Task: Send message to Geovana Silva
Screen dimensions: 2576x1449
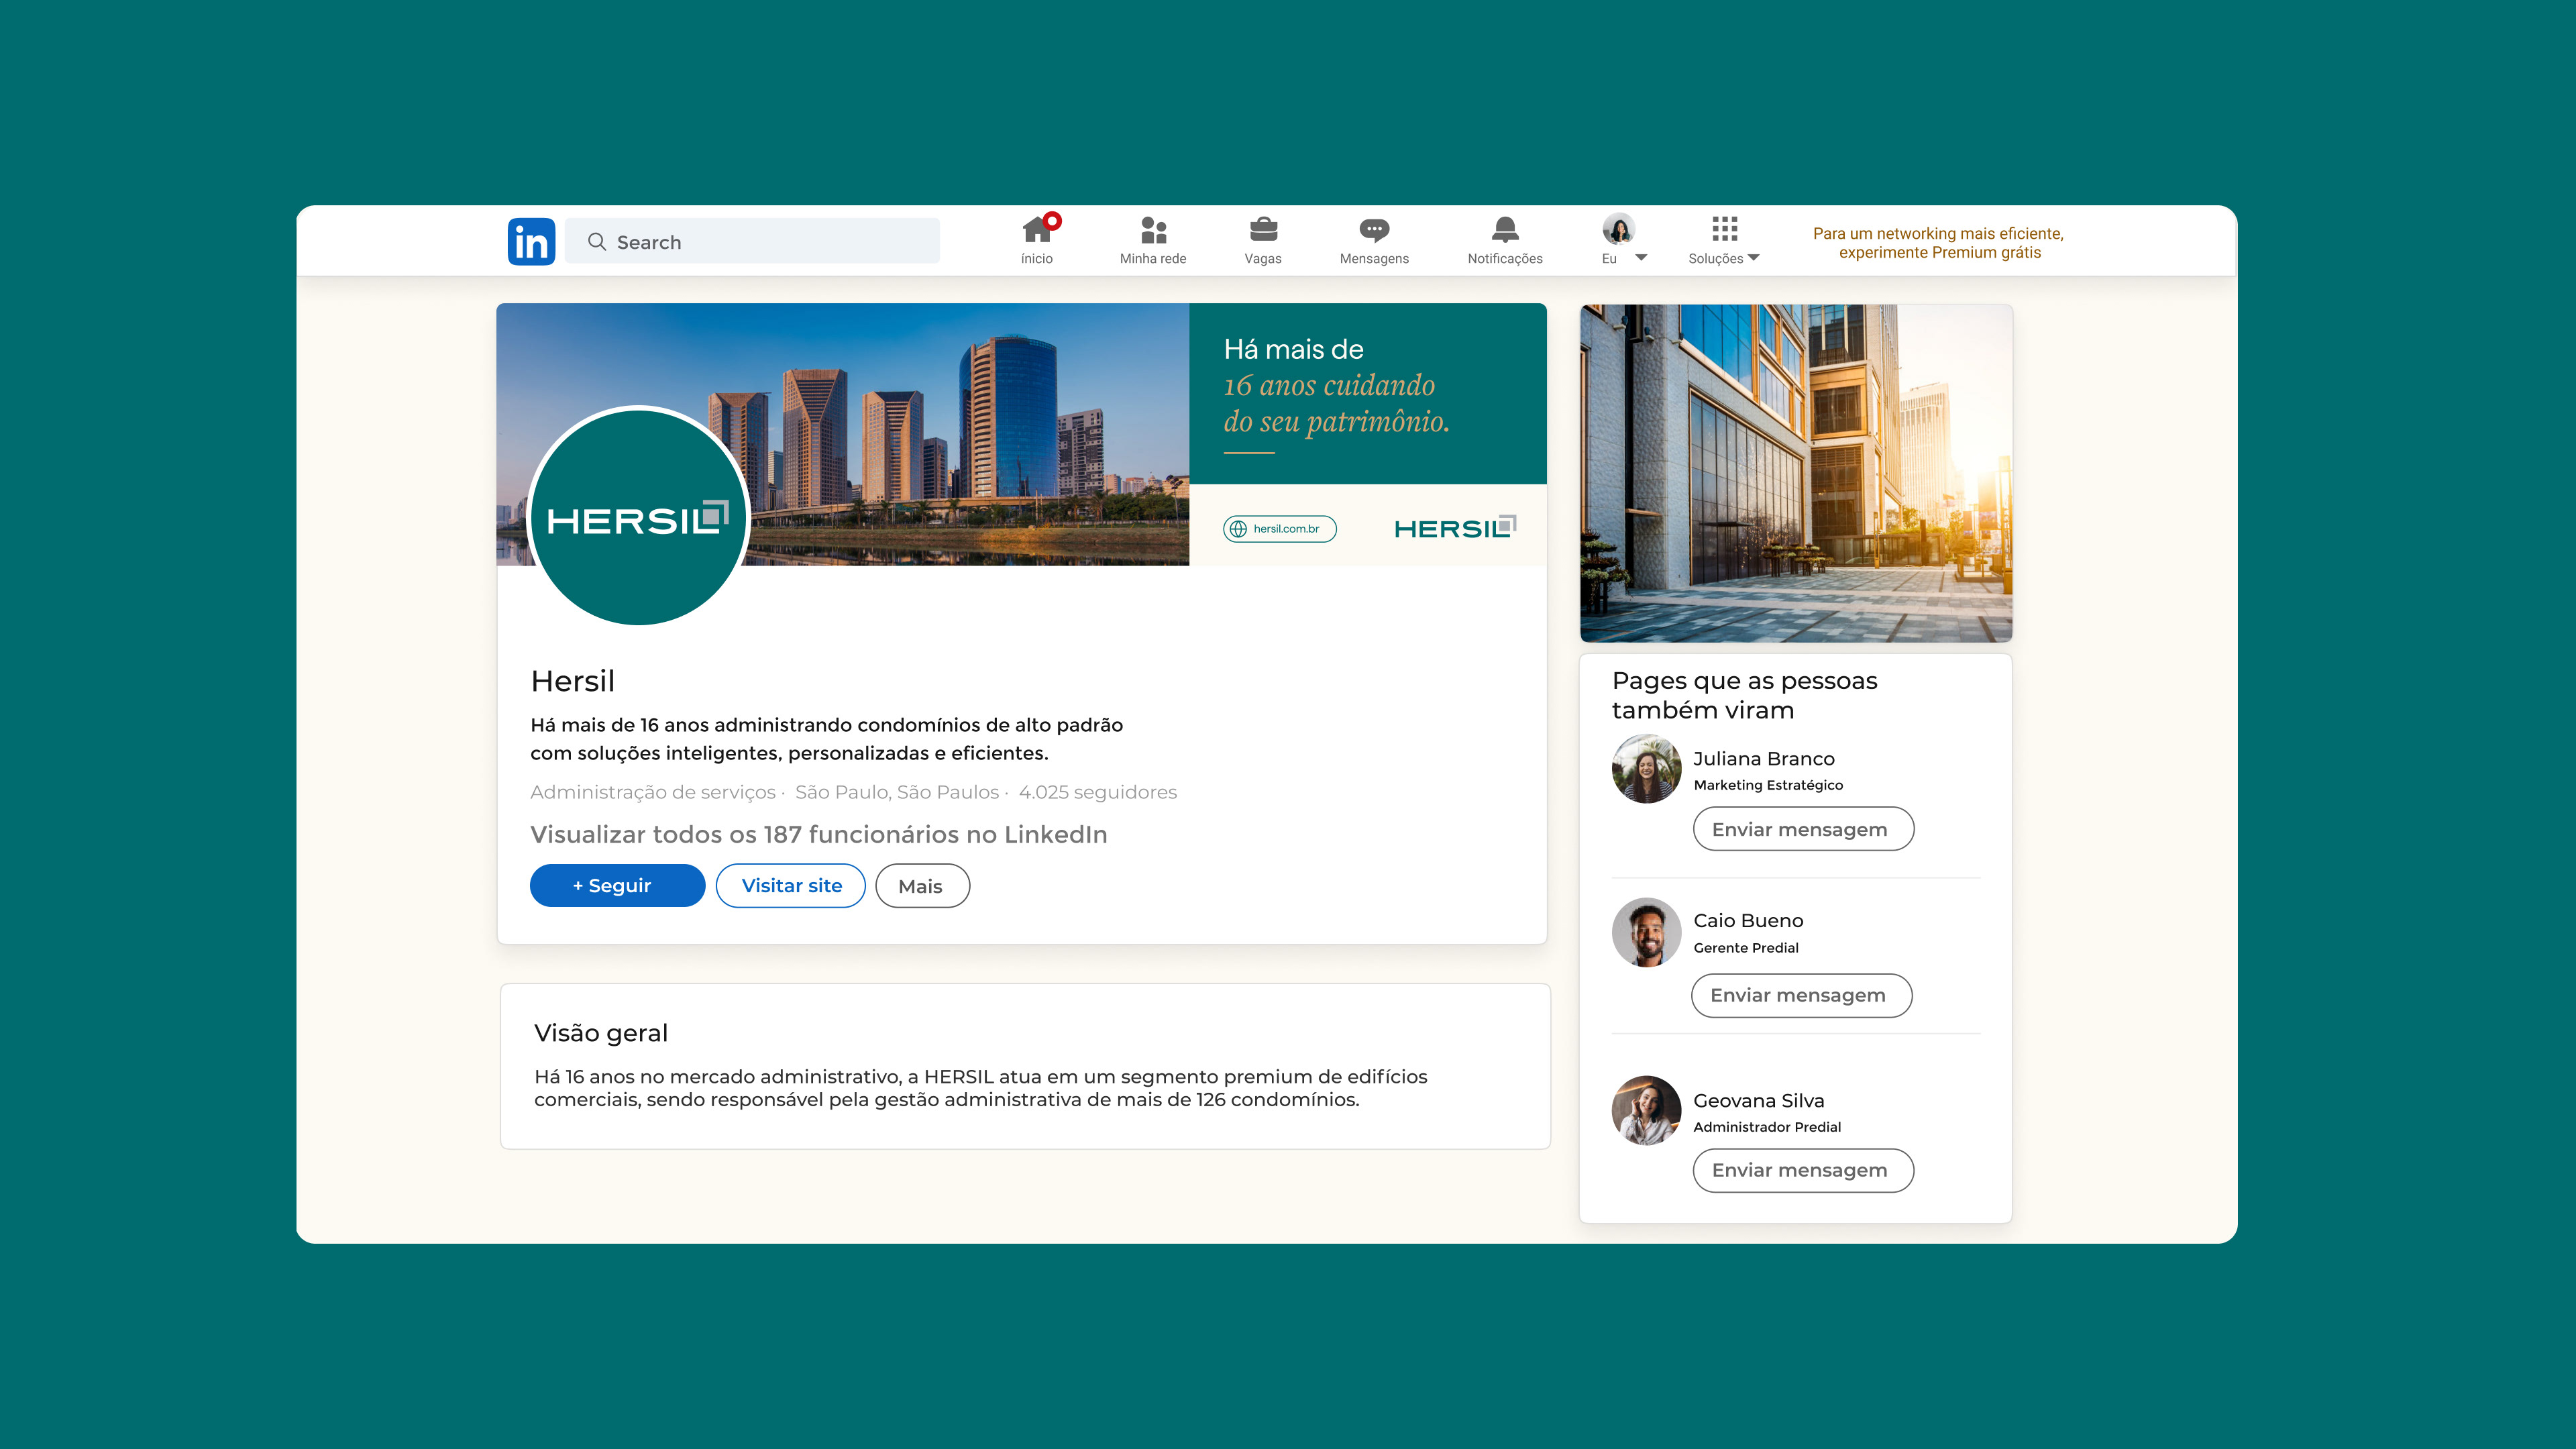Action: coord(1803,1170)
